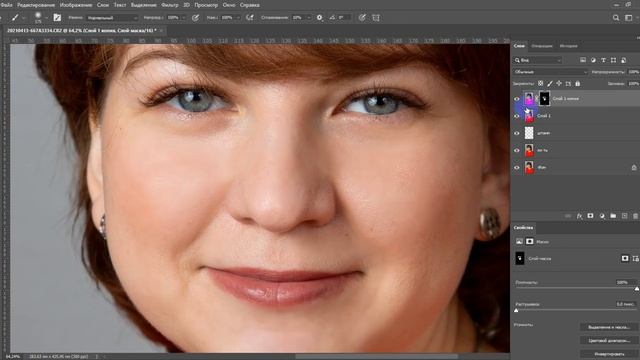Hide the top layer copy with mask
640x360 pixels.
[x=517, y=99]
